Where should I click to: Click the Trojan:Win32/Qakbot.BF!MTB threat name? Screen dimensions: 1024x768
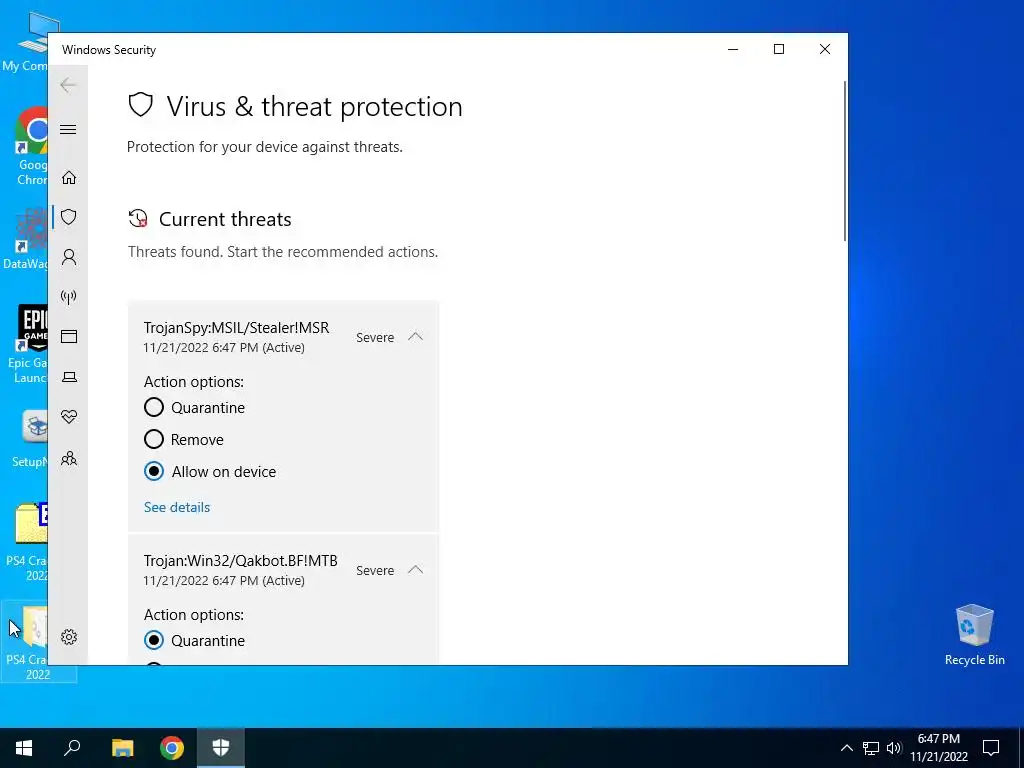point(240,560)
